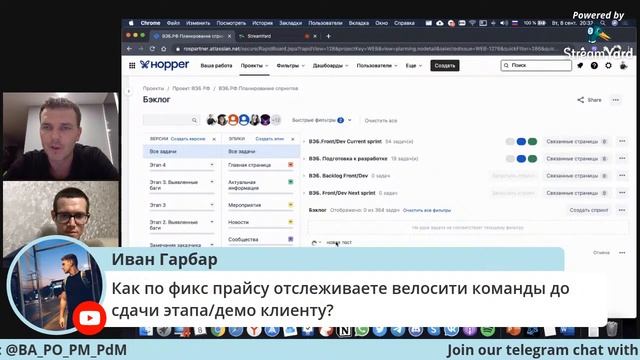The width and height of the screenshot is (640, 360).
Task: Open the Jira app switcher grid
Action: coord(132,65)
